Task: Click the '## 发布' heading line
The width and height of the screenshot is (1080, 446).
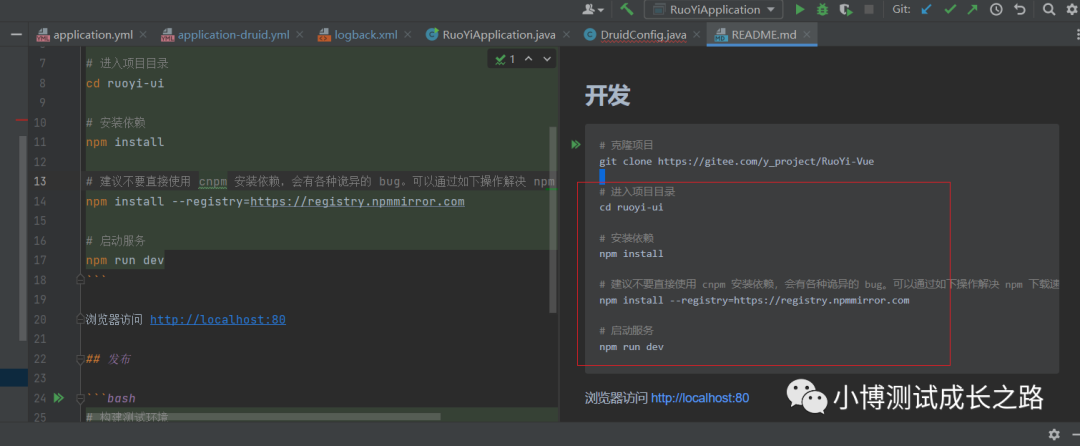Action: 107,359
